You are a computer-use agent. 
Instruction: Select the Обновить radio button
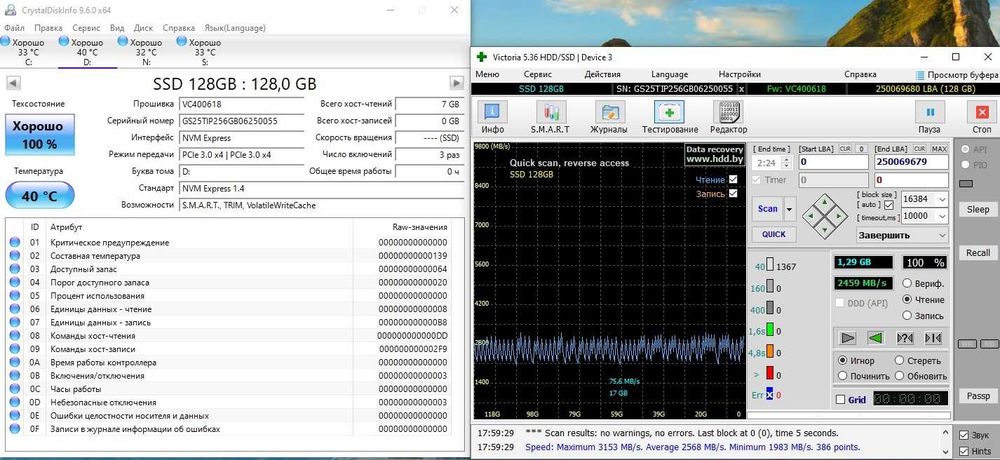(x=899, y=376)
